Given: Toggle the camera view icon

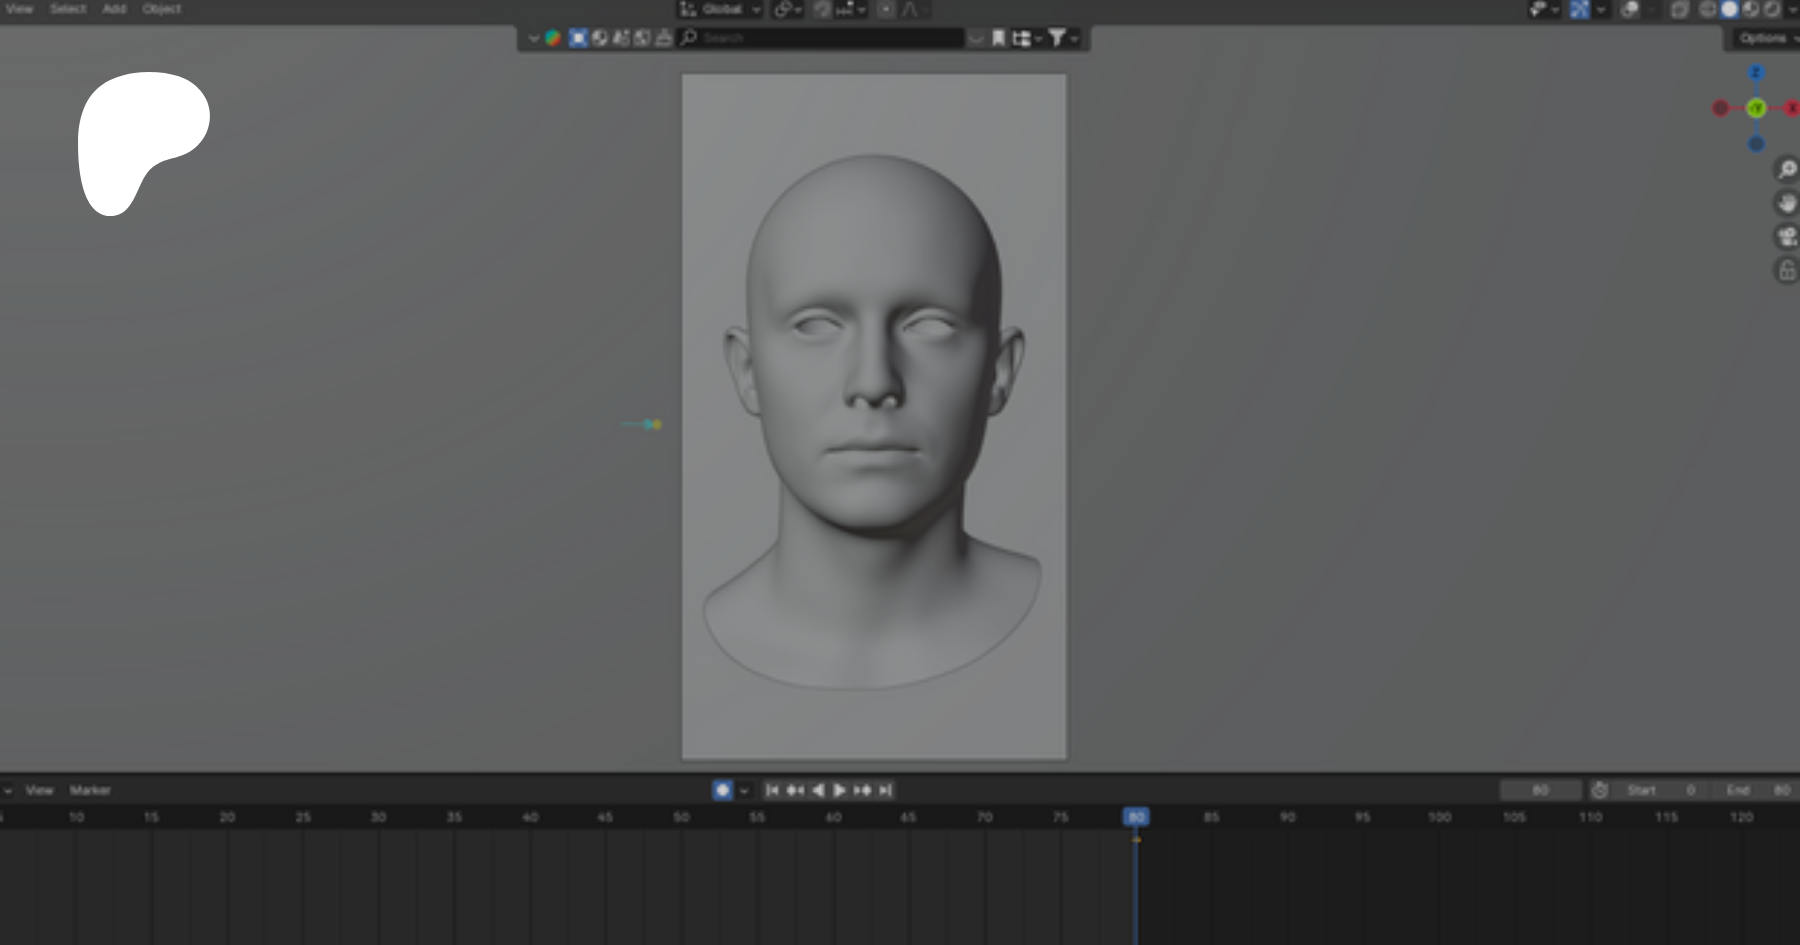Looking at the screenshot, I should (1786, 236).
